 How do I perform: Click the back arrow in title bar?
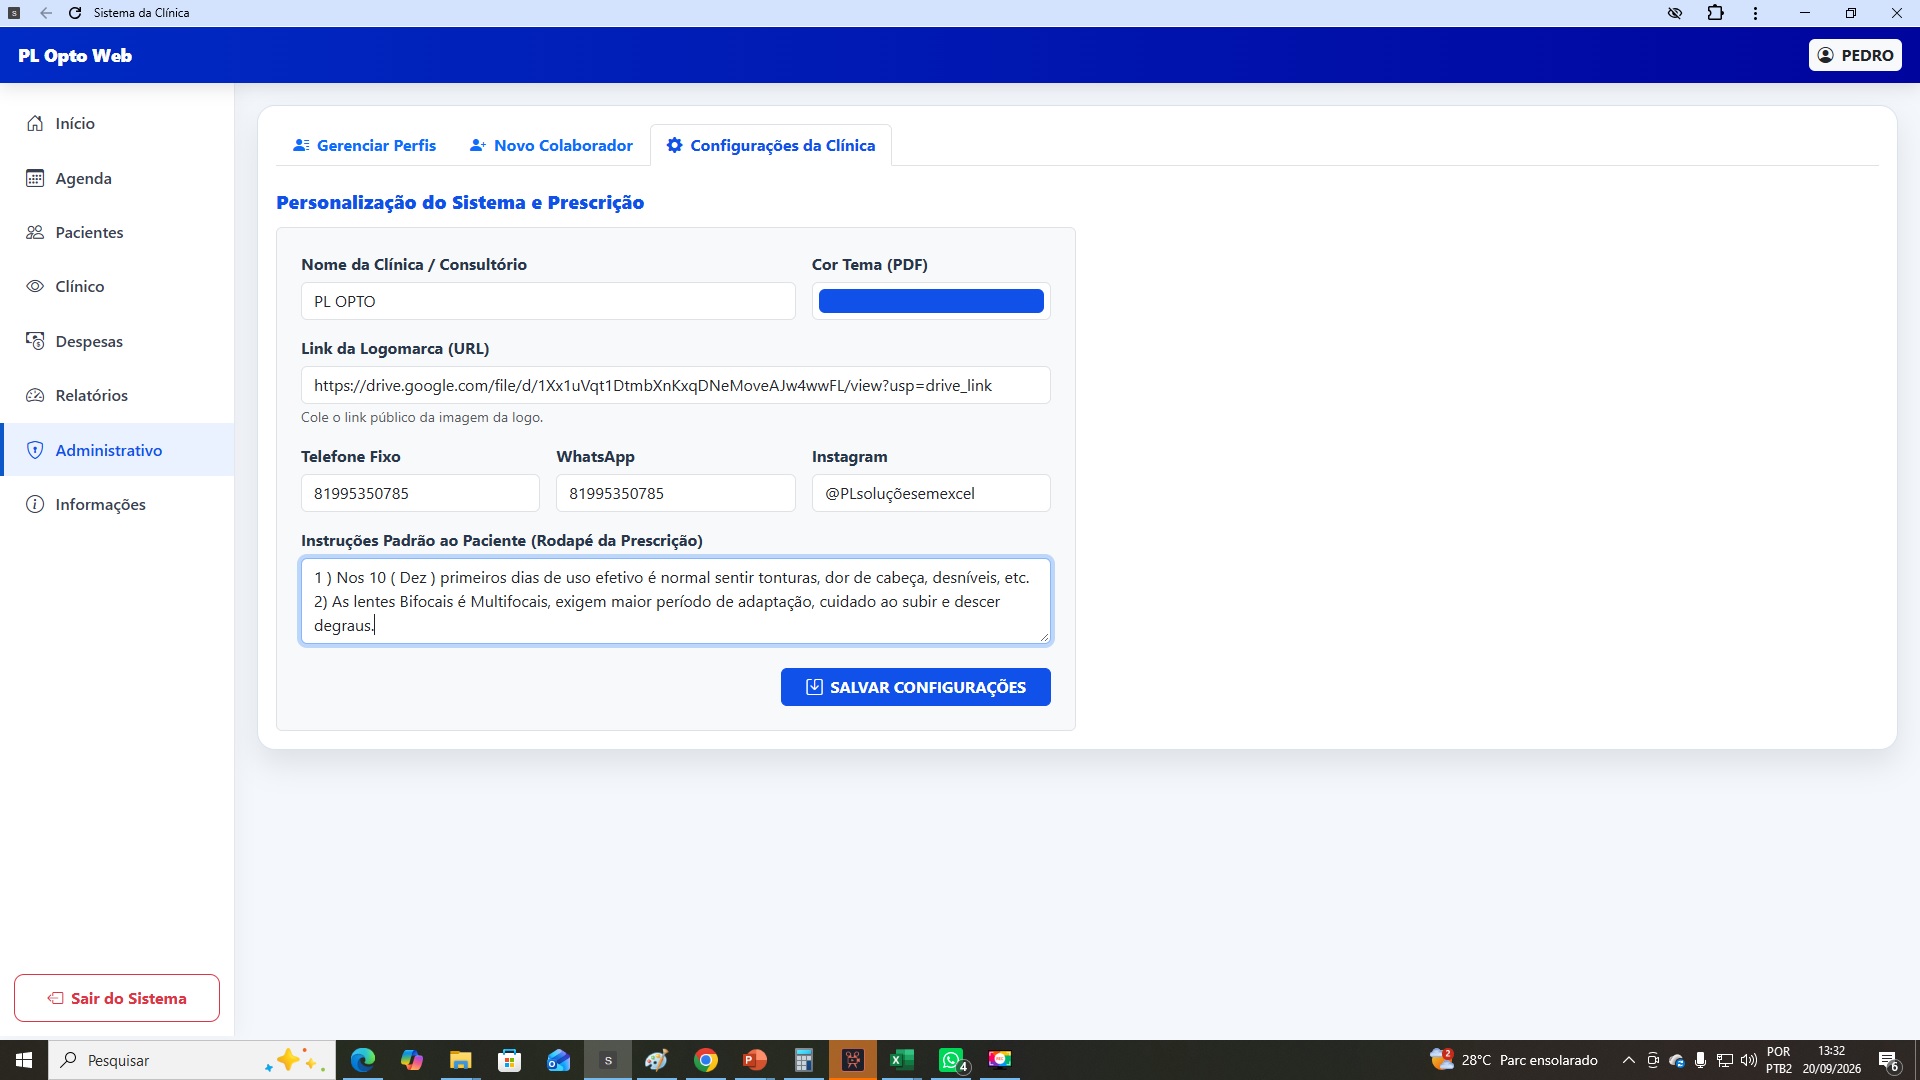[x=46, y=13]
